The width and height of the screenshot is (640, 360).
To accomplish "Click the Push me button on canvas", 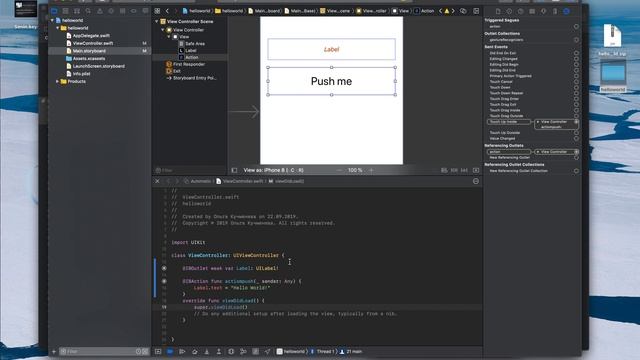I will pos(331,81).
